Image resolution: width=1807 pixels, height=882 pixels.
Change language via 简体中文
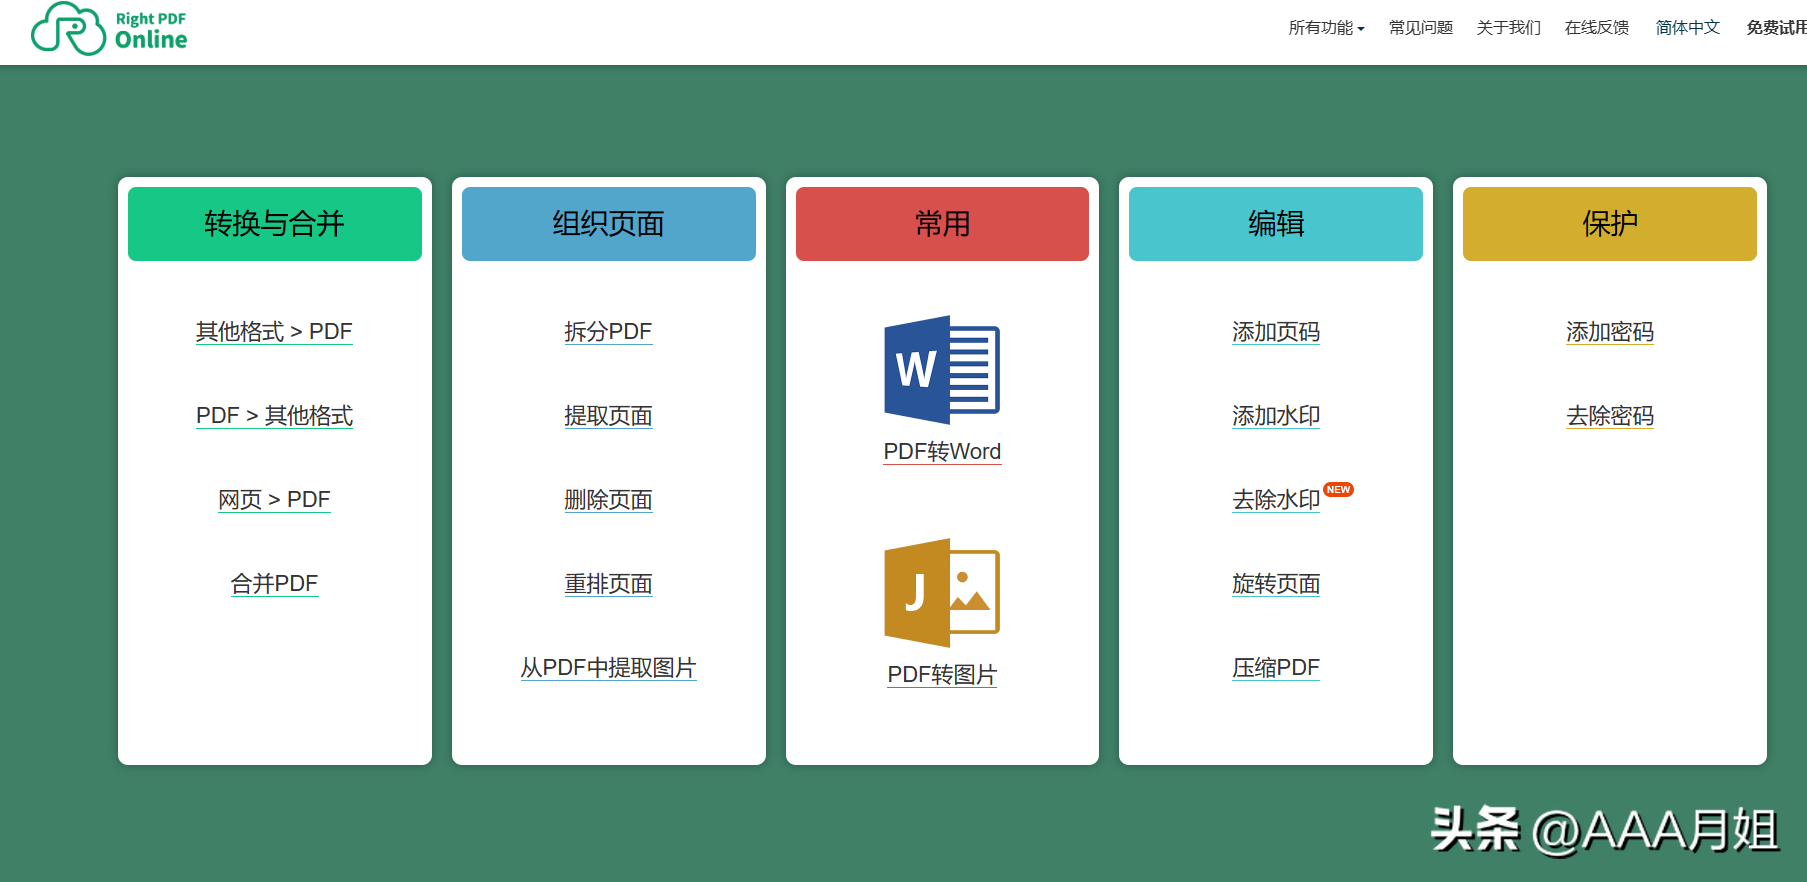(x=1688, y=28)
